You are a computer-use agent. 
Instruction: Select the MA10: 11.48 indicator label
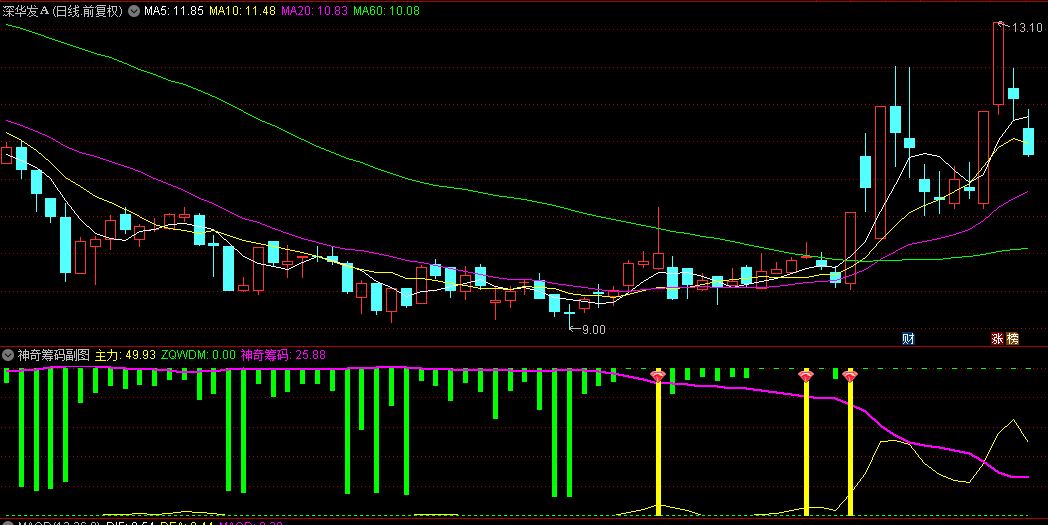(x=242, y=11)
